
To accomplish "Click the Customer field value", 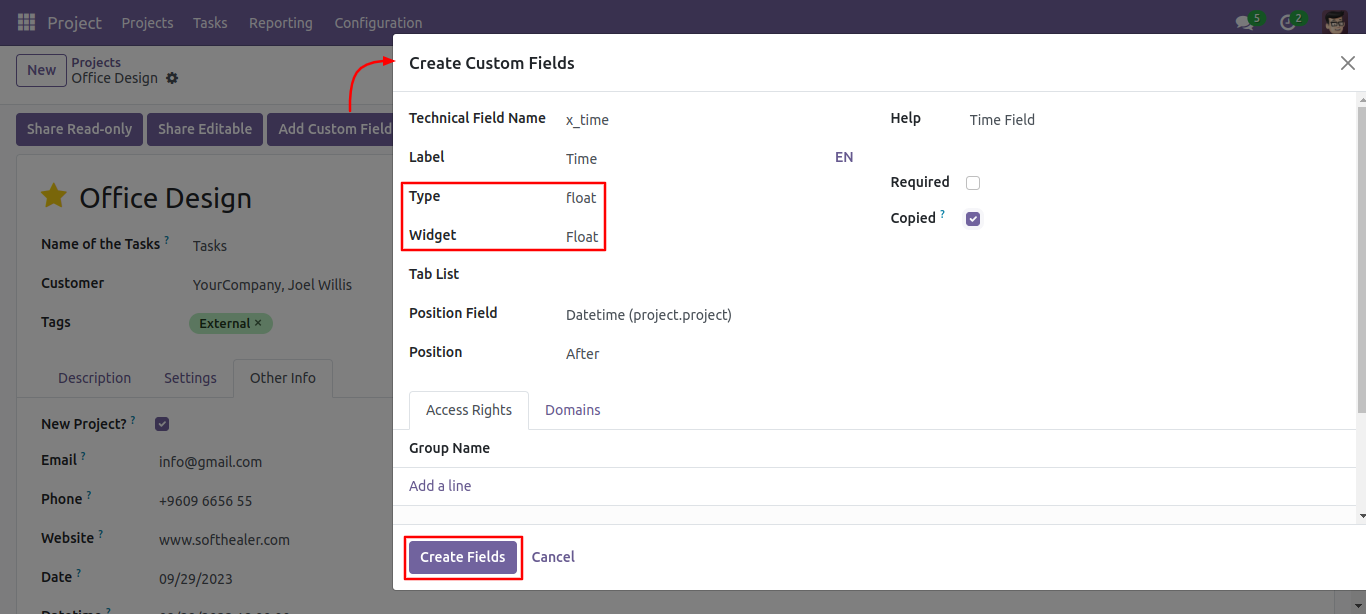I will (272, 285).
